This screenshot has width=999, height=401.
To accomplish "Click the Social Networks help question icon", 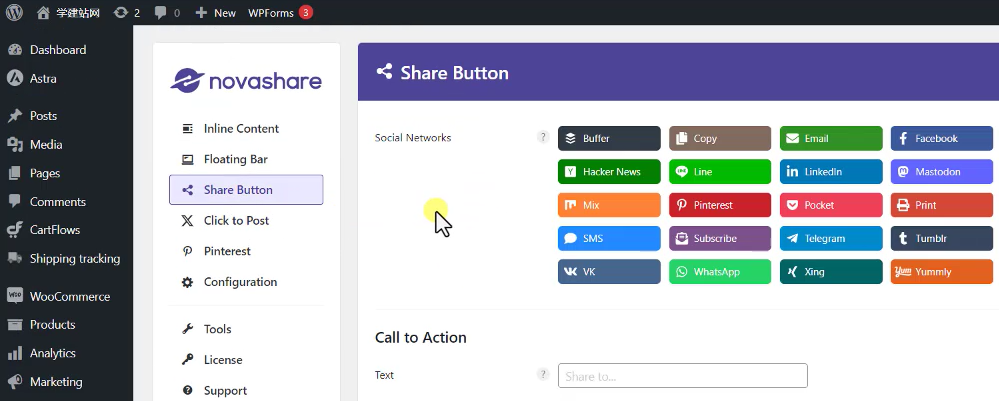I will (543, 138).
